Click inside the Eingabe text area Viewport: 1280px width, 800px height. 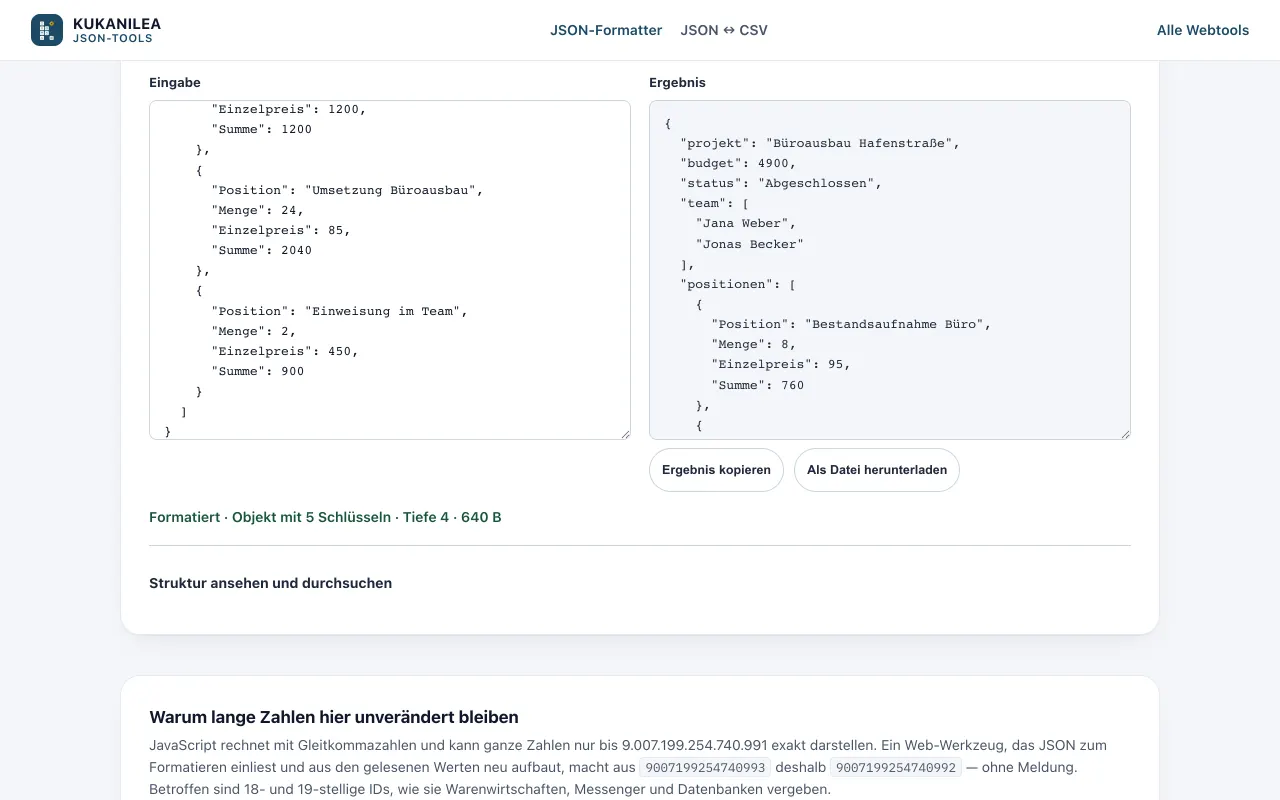390,270
